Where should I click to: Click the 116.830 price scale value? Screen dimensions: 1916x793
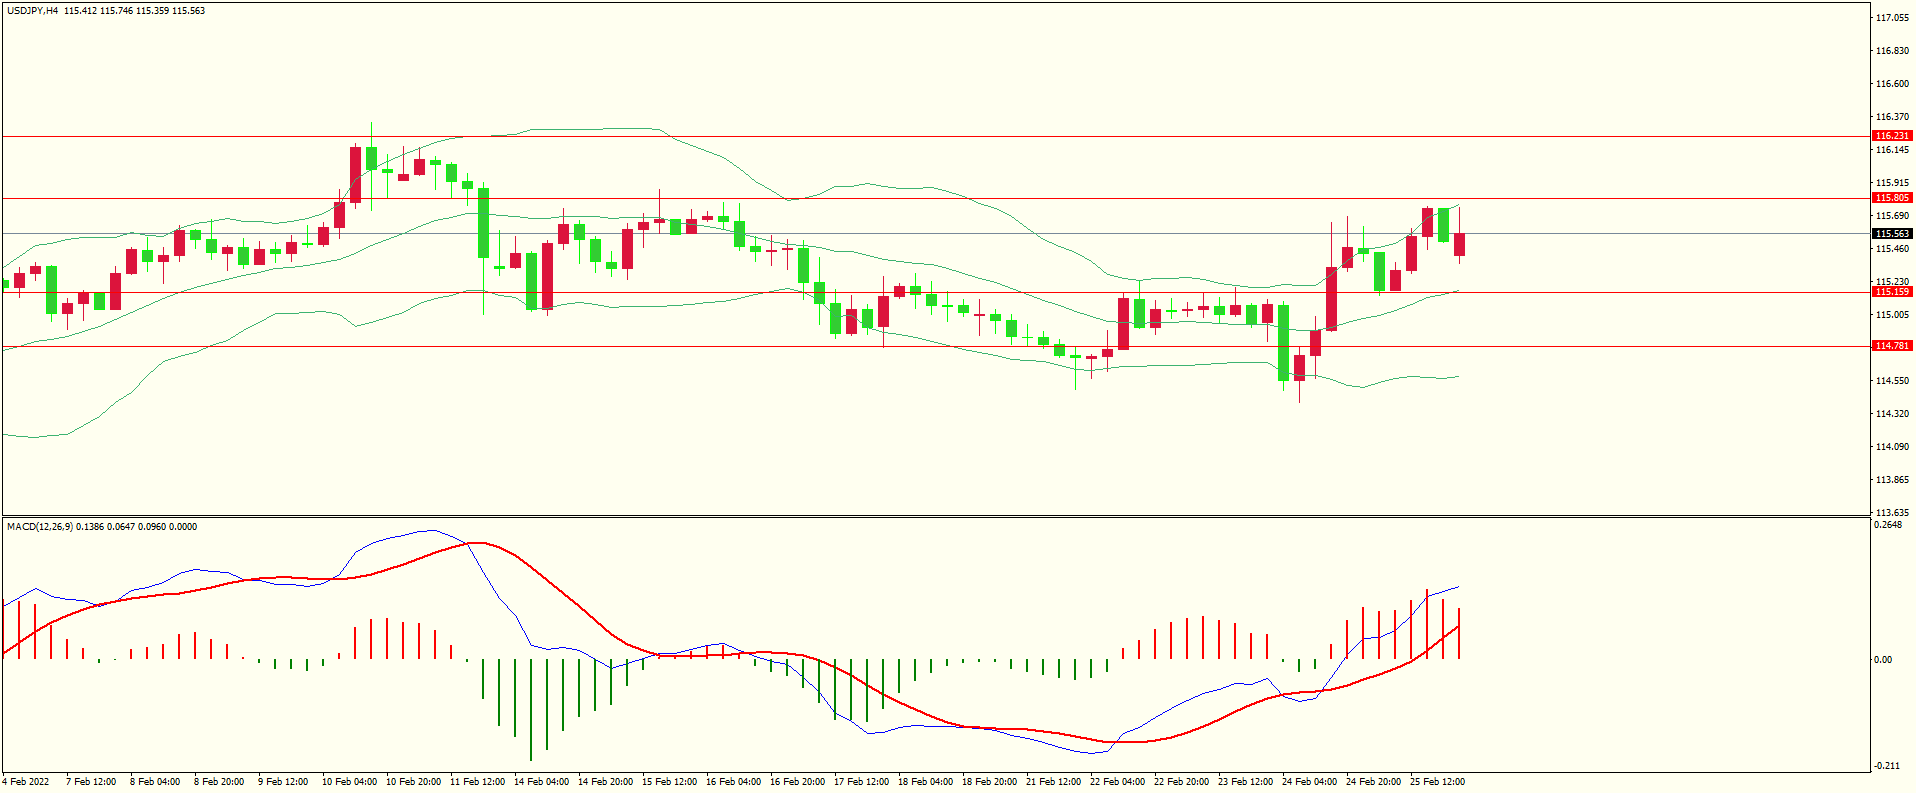pyautogui.click(x=1892, y=51)
